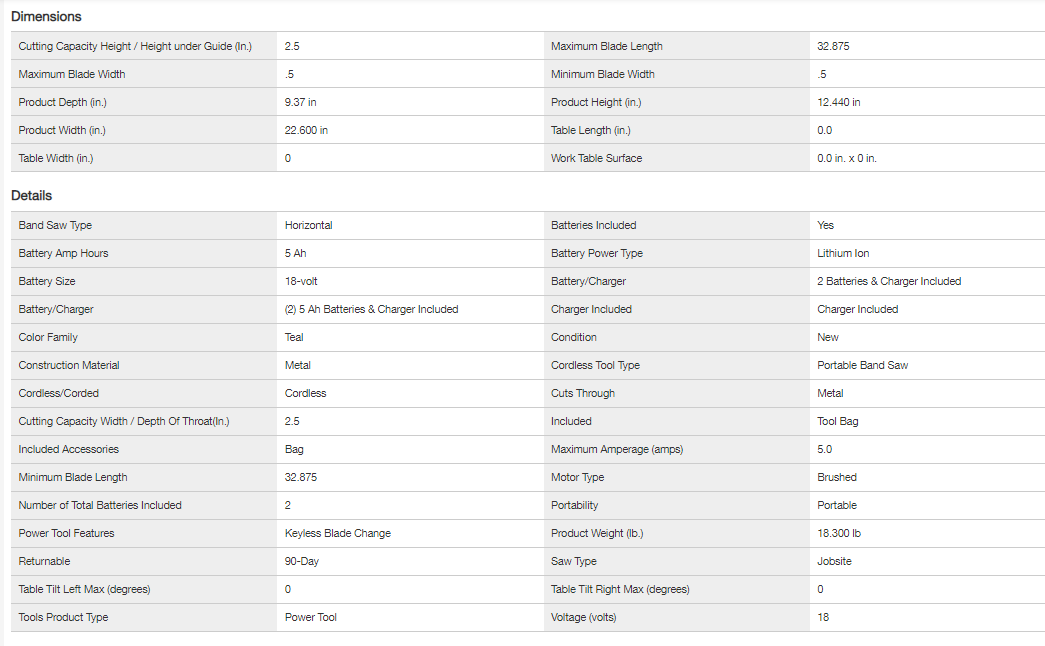Click the Product Width 22.600 in value
The width and height of the screenshot is (1045, 646).
point(306,130)
